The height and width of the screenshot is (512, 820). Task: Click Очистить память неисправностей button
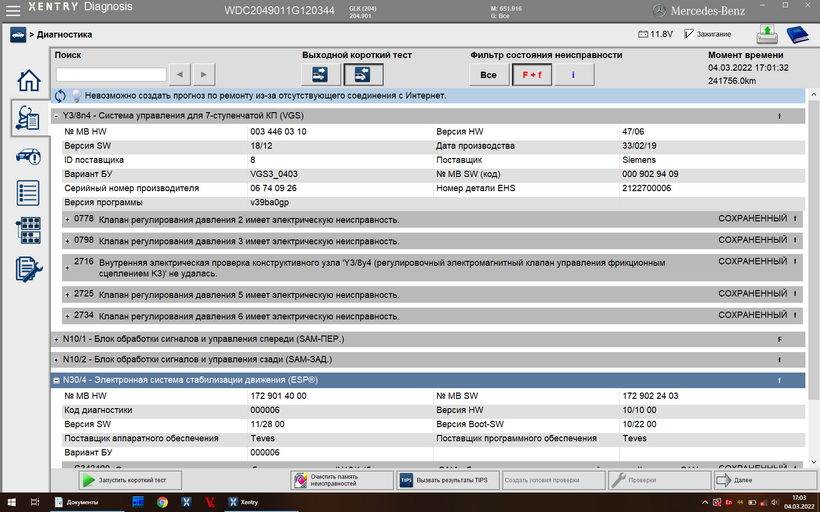pos(342,480)
